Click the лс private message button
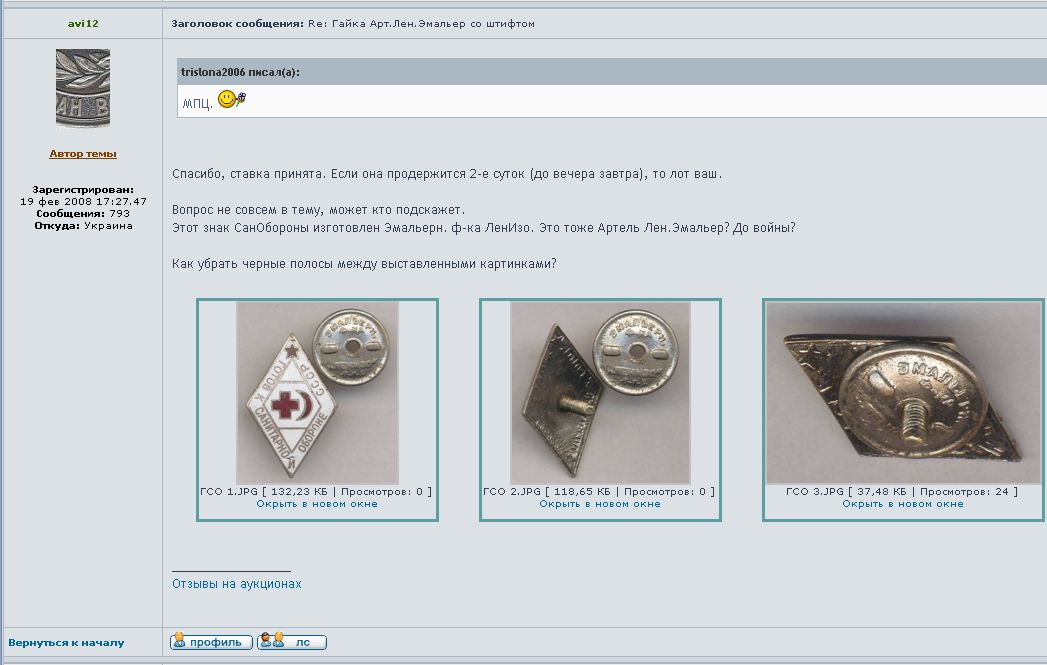The width and height of the screenshot is (1047, 665). 292,642
